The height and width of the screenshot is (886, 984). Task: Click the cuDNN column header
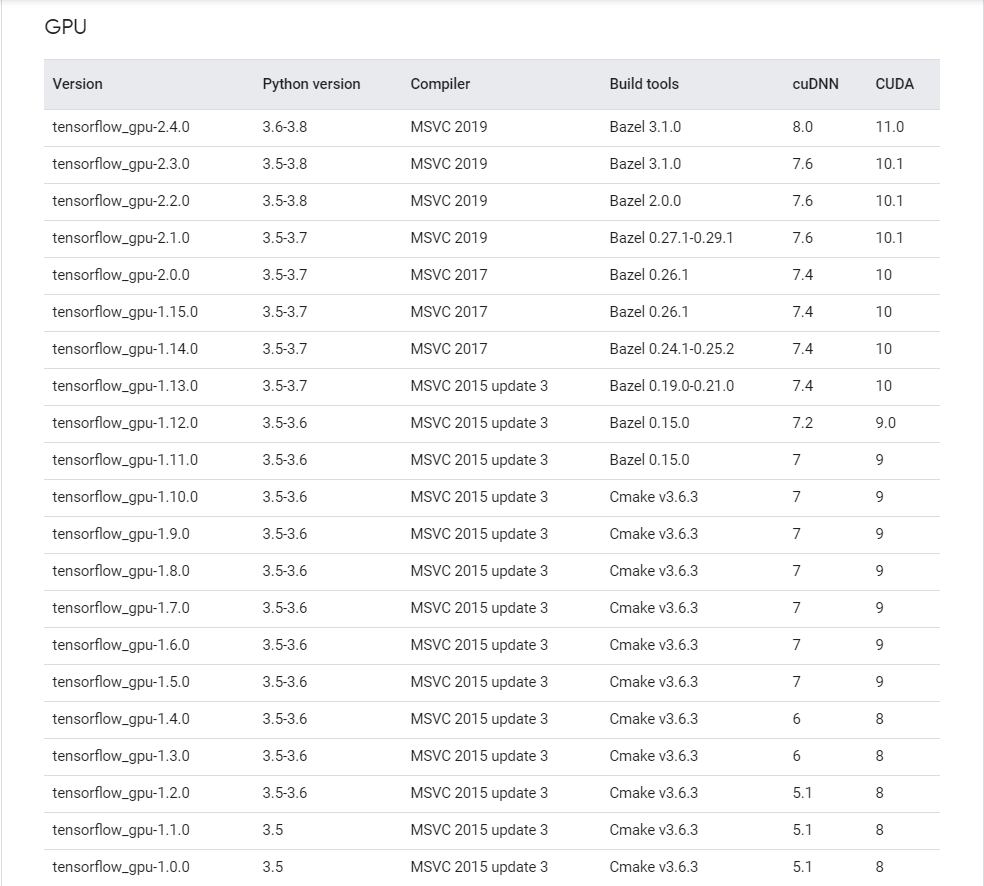[815, 84]
